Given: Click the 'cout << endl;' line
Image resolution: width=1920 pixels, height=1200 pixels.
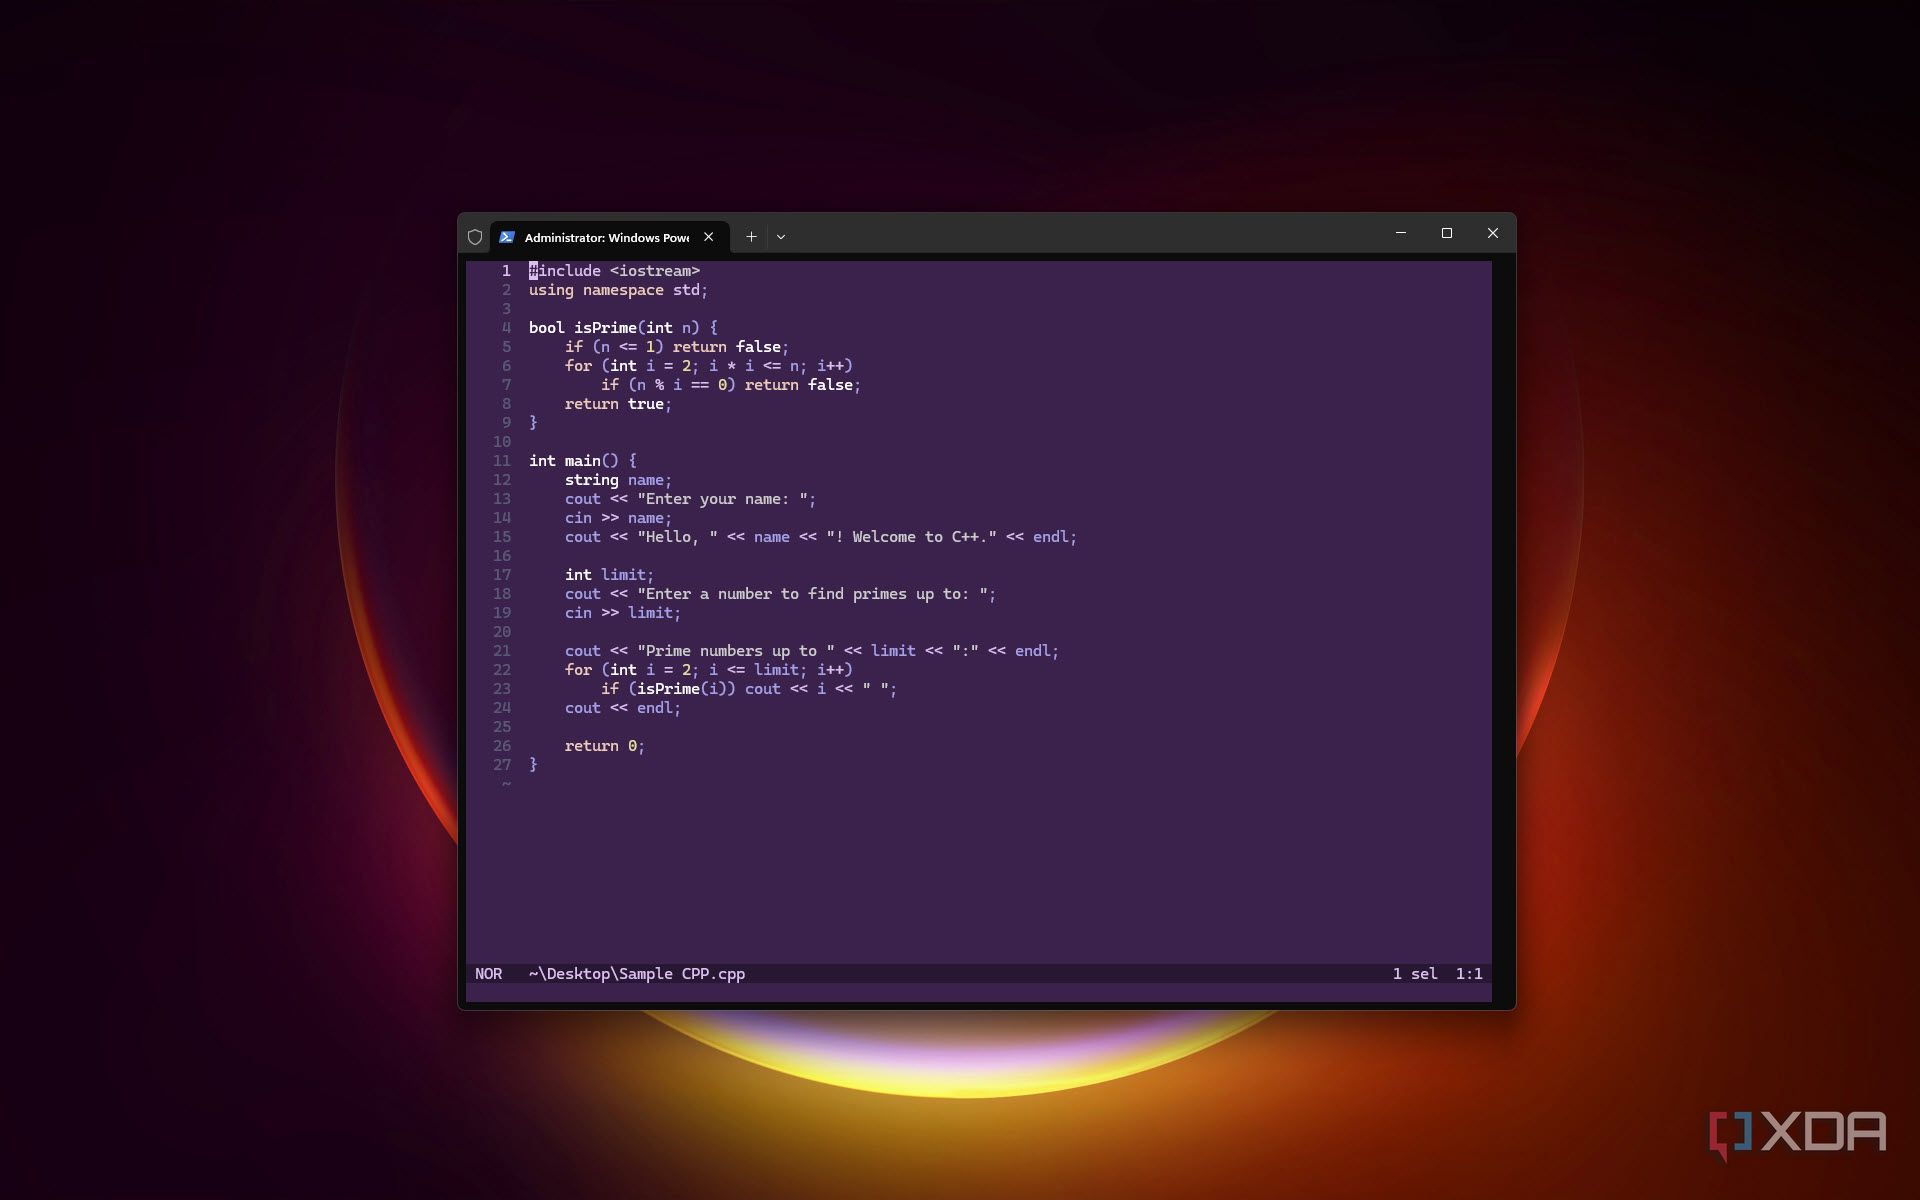Looking at the screenshot, I should tap(623, 708).
